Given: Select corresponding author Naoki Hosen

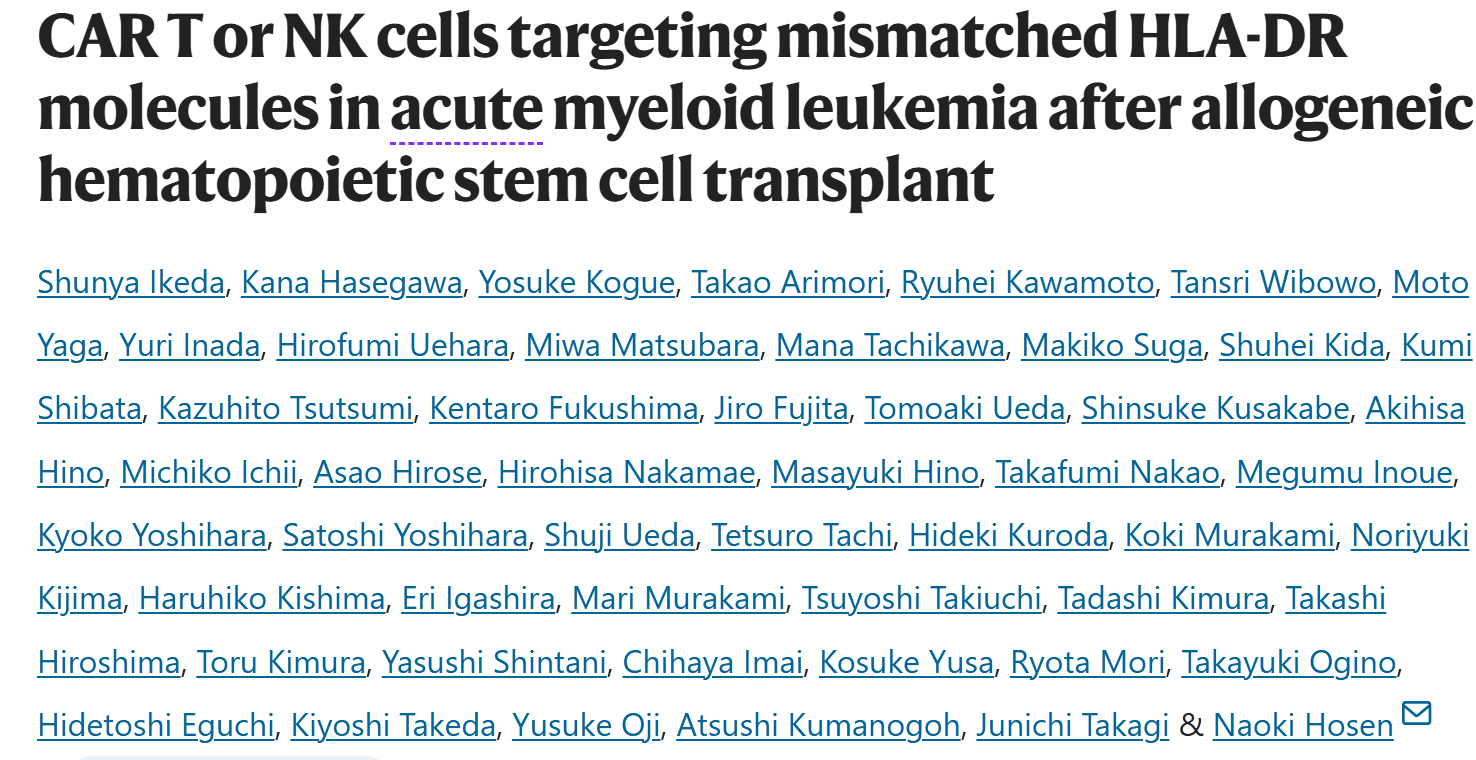Looking at the screenshot, I should (1303, 725).
